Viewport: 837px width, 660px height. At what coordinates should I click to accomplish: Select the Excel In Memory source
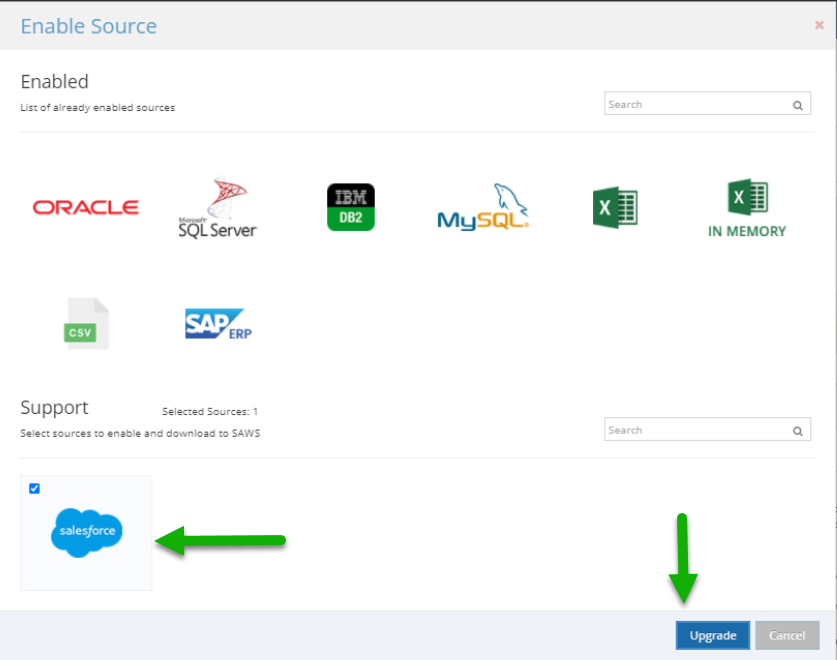(x=747, y=208)
